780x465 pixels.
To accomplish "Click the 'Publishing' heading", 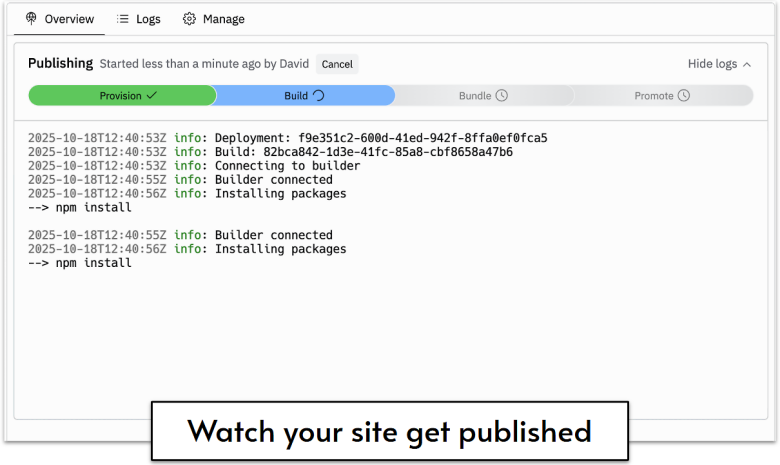I will pyautogui.click(x=60, y=64).
